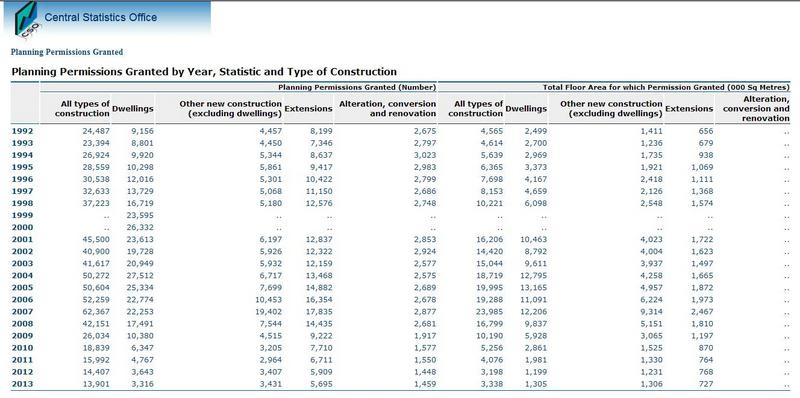The image size is (800, 398).
Task: Select the 2007 row label
Action: 22,312
